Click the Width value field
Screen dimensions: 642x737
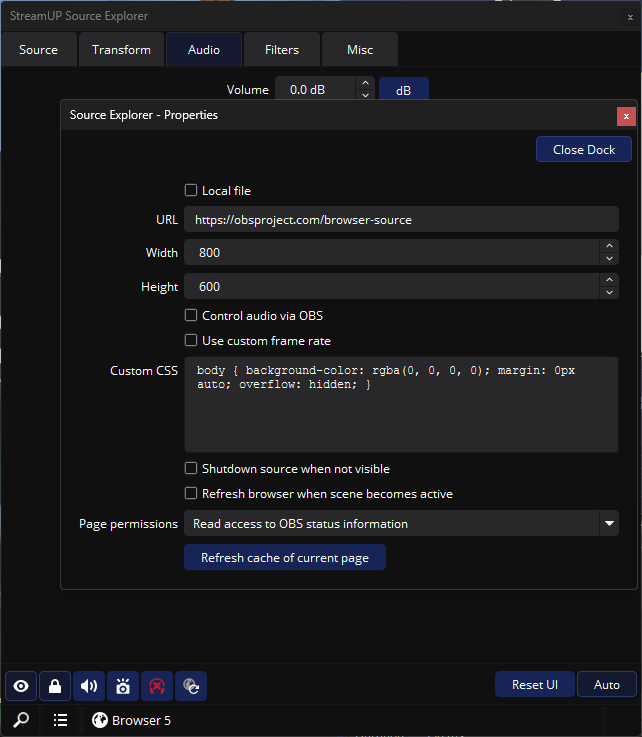[x=392, y=252]
